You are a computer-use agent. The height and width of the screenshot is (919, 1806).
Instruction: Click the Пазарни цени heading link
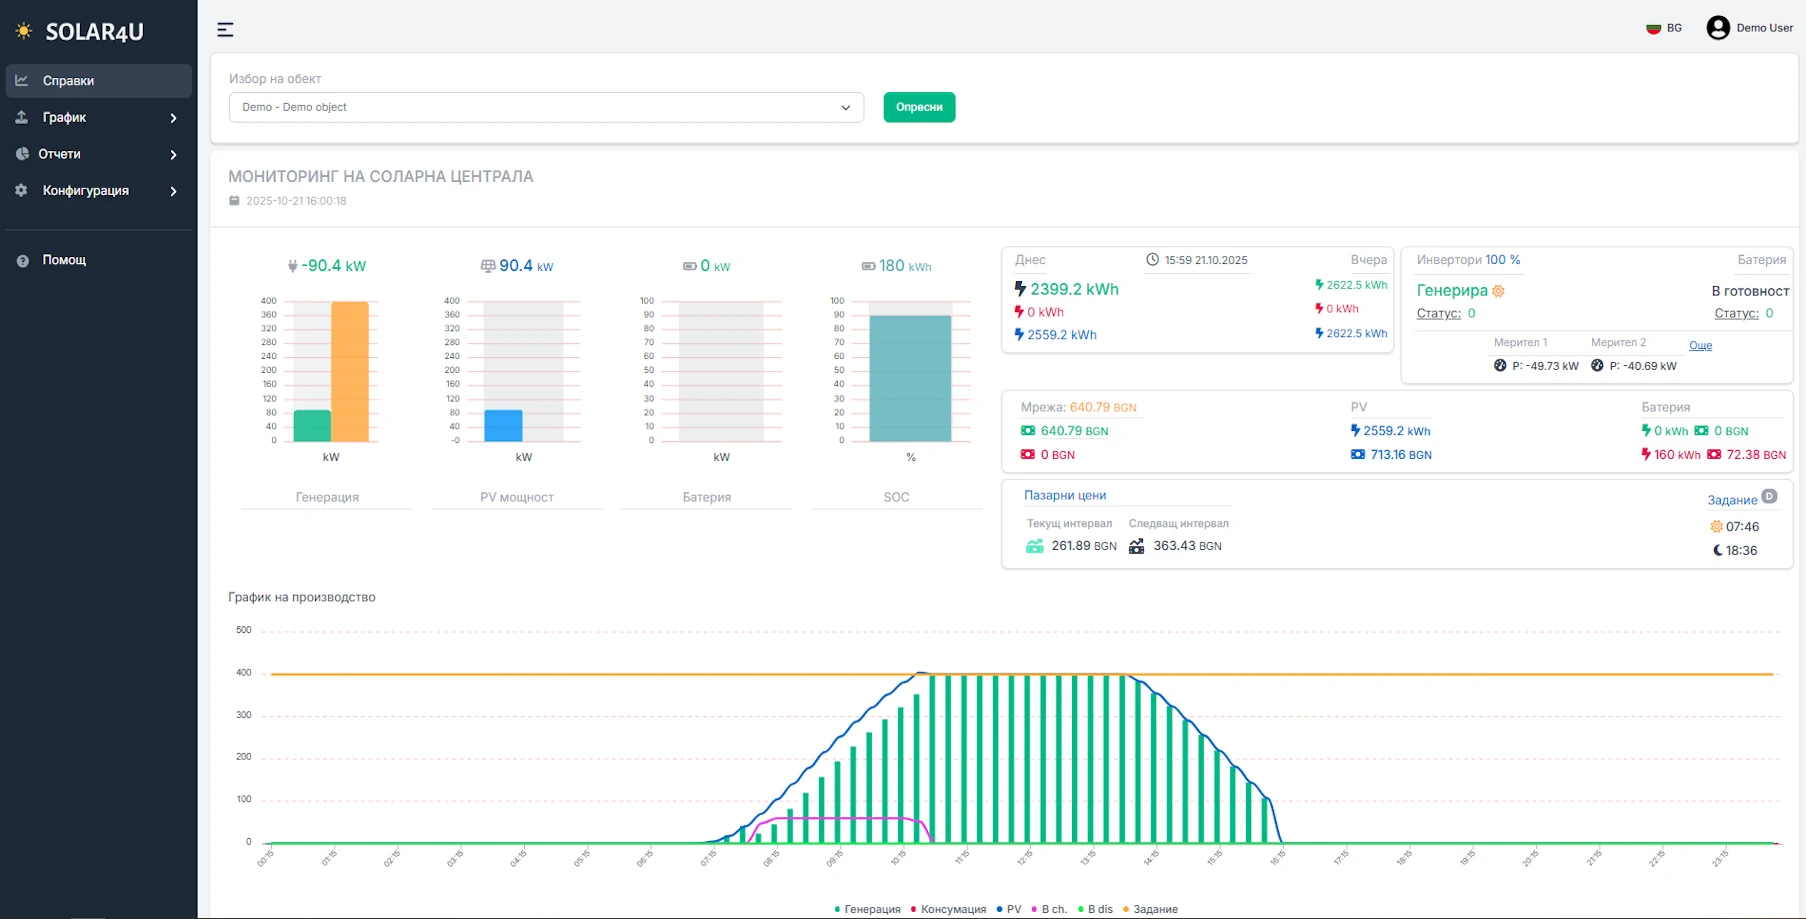click(1064, 495)
